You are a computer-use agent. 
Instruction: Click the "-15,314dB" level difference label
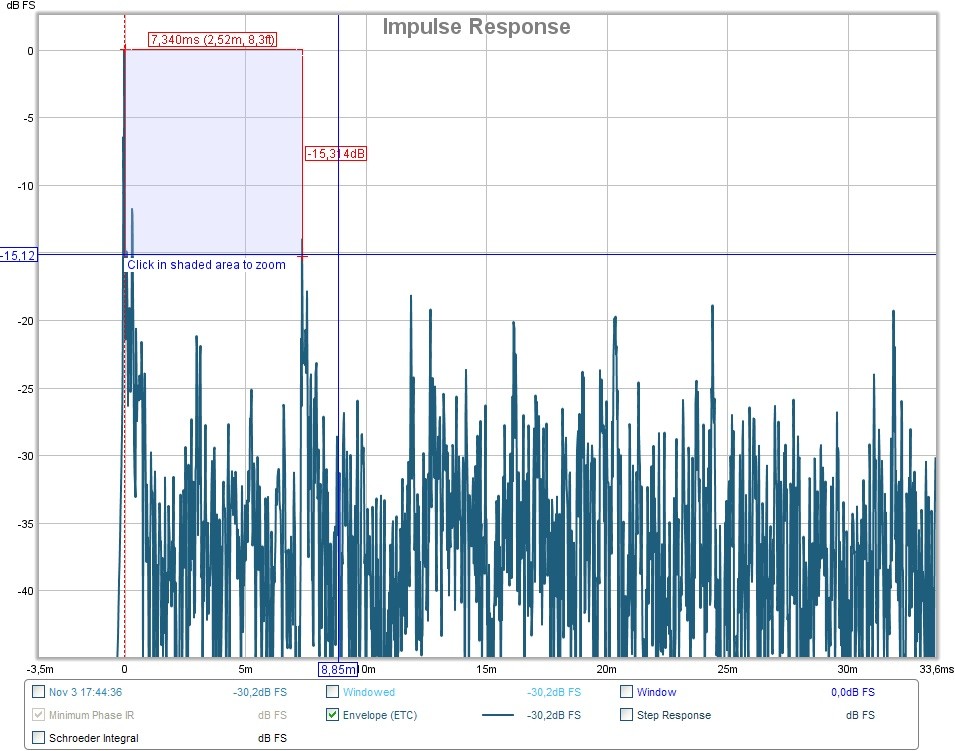[336, 153]
